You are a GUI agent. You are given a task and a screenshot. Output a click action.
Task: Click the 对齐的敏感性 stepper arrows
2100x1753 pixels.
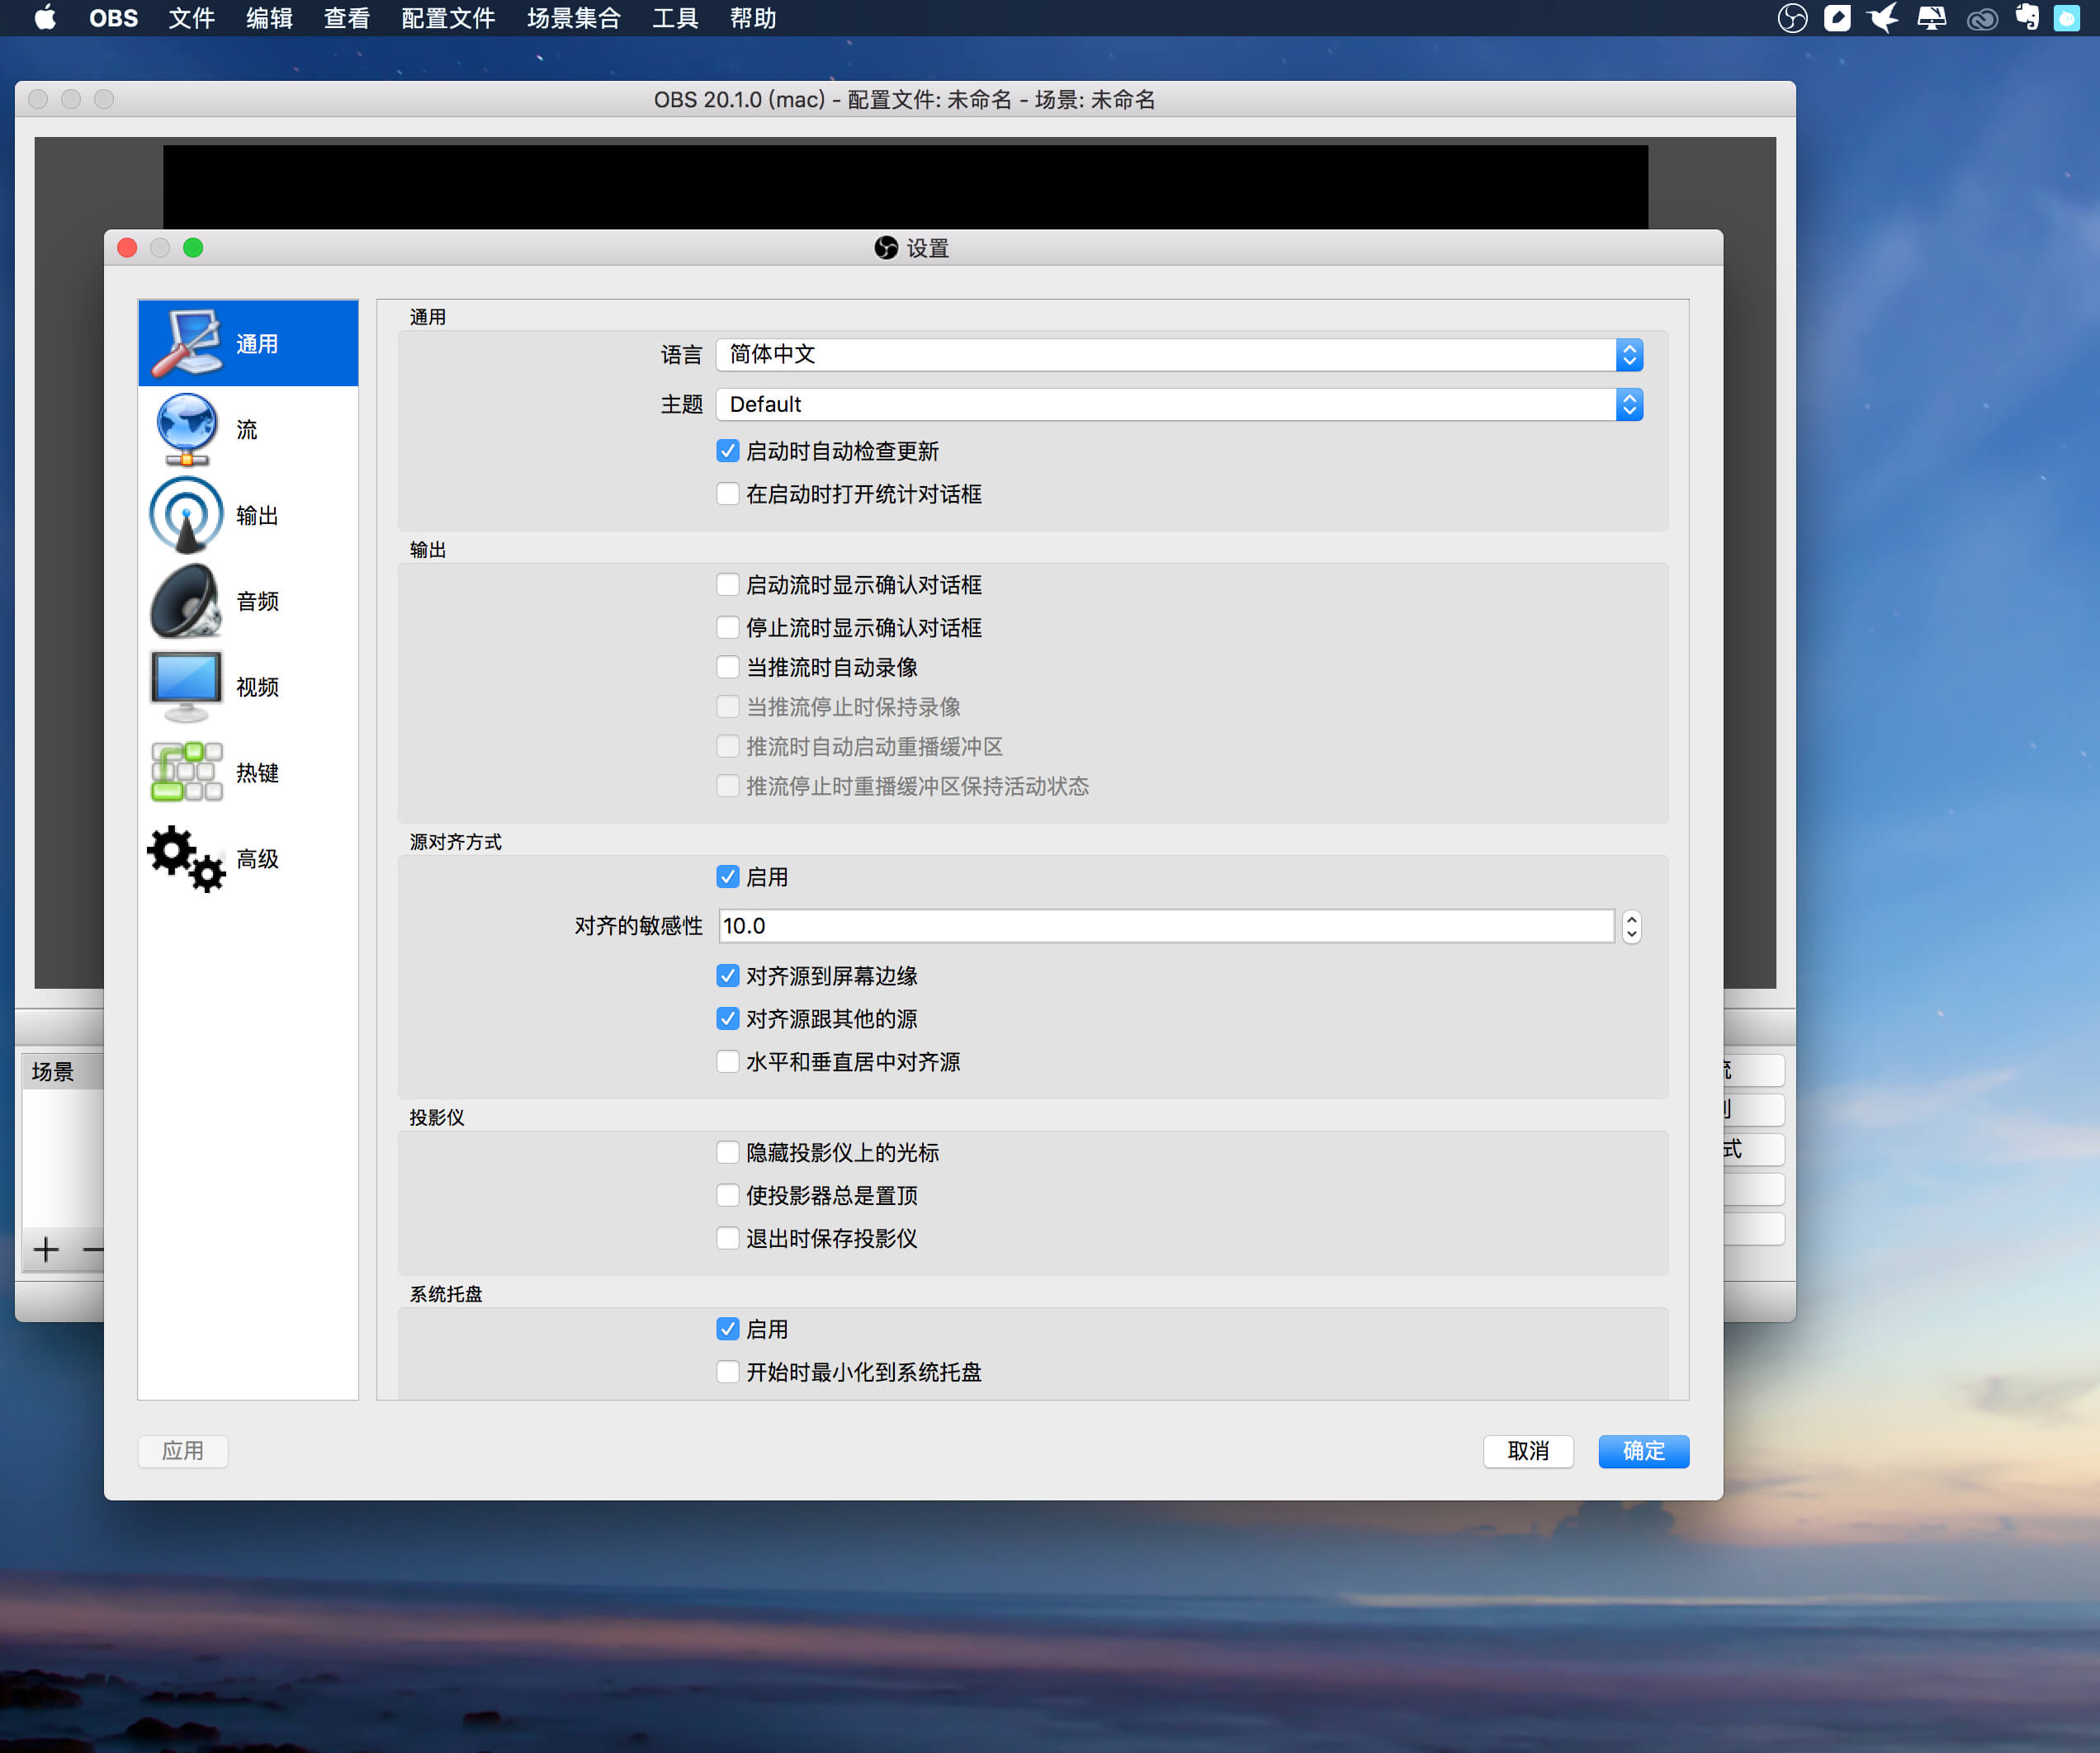pos(1631,926)
